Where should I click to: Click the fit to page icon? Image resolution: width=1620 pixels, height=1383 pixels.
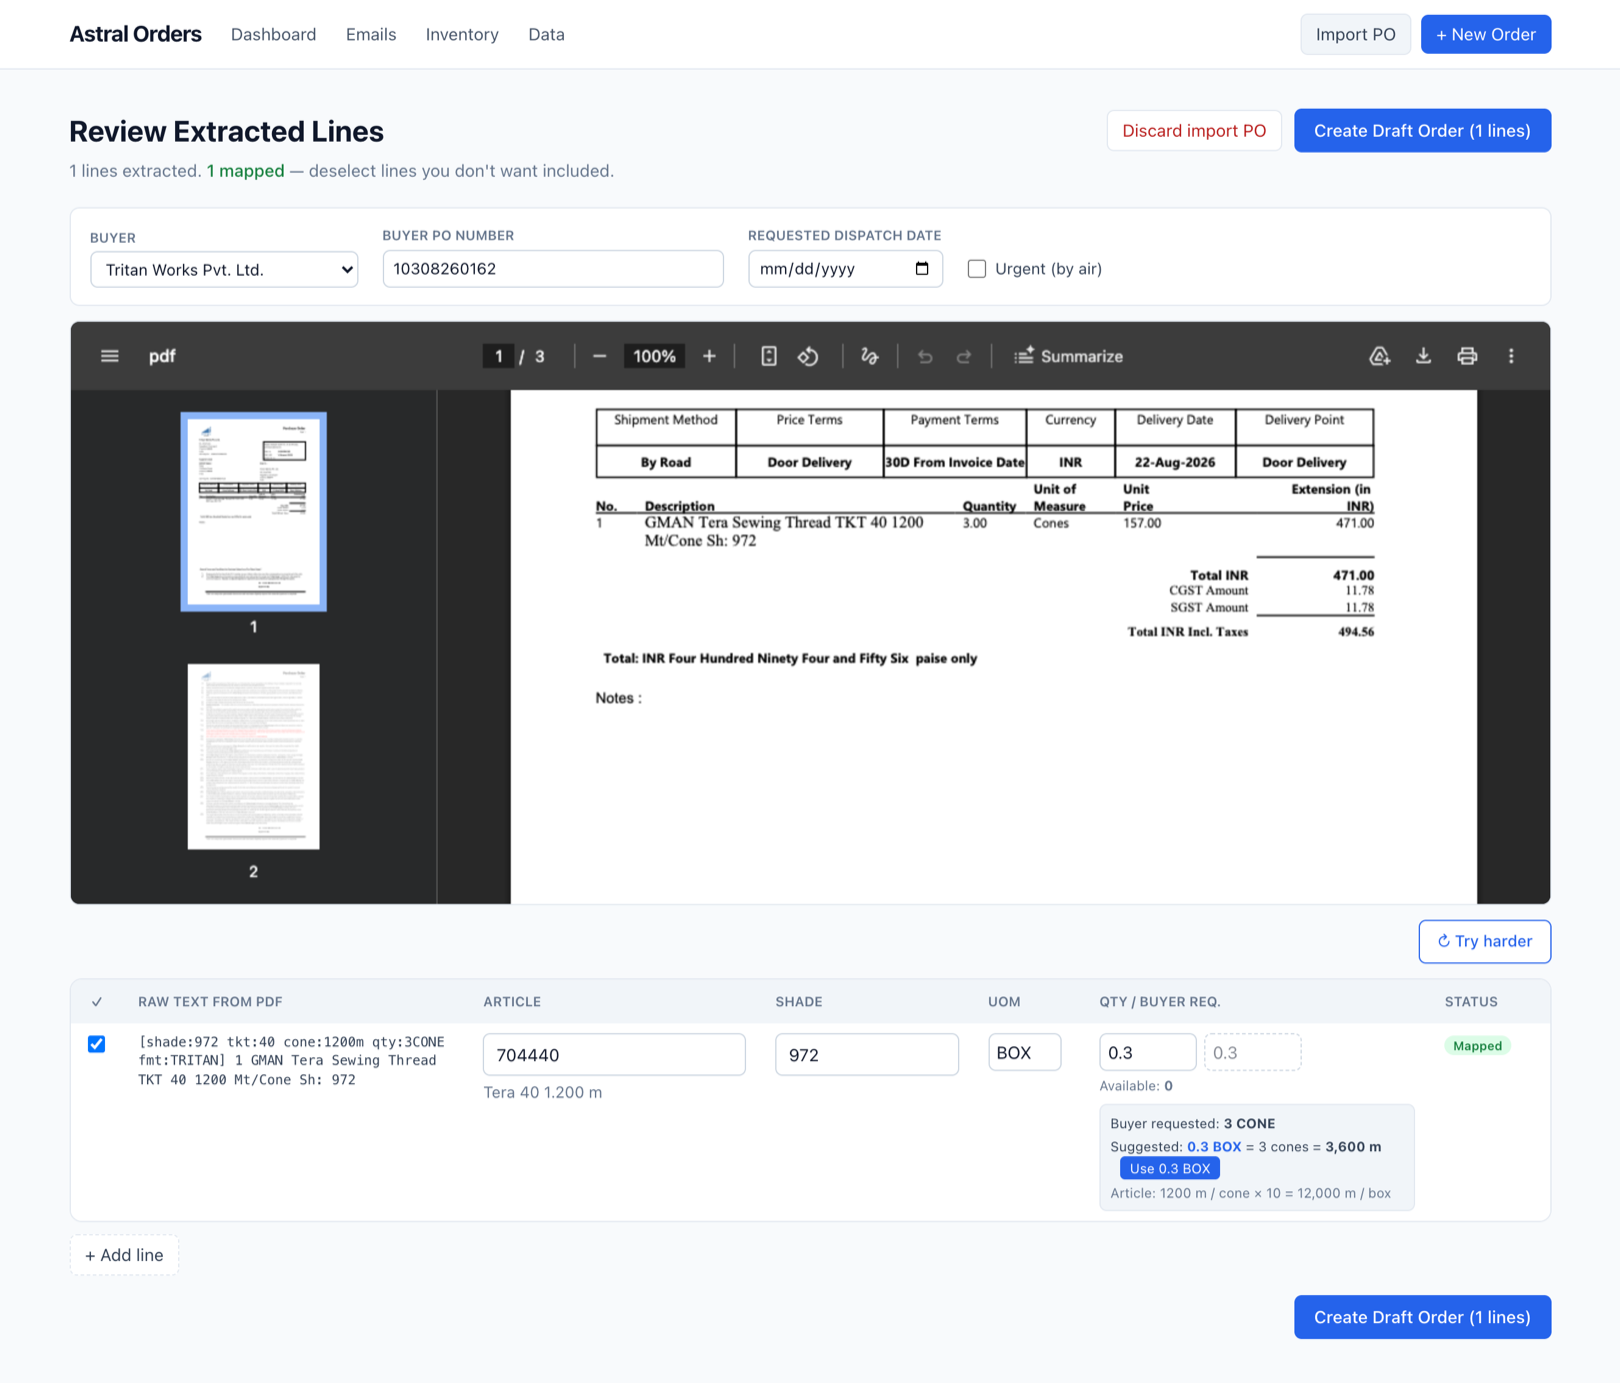coord(769,356)
